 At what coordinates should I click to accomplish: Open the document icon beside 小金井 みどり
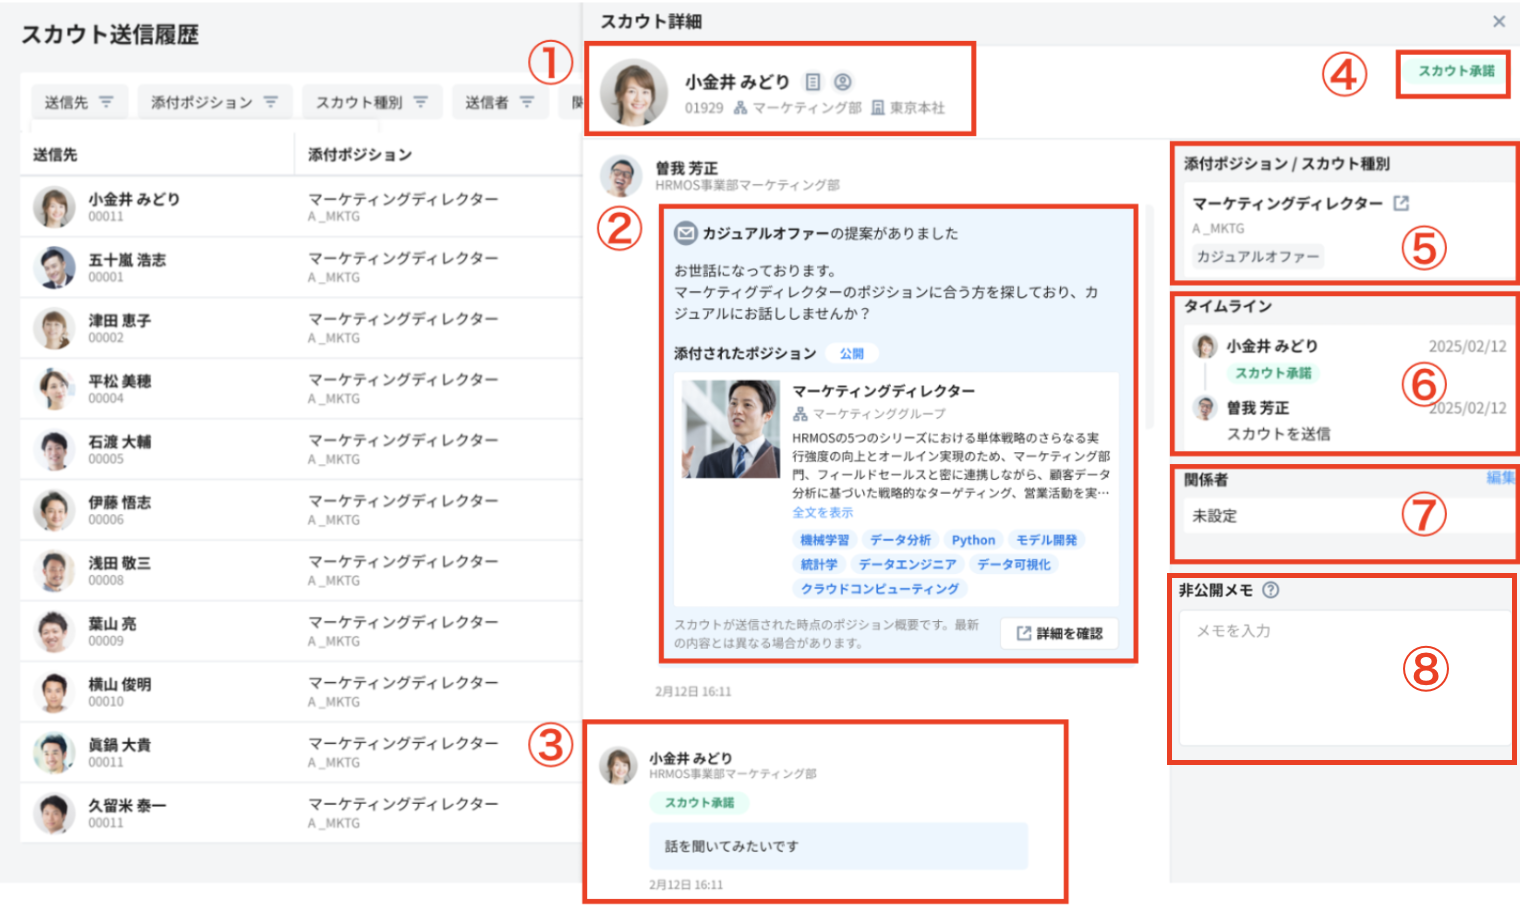pos(813,82)
